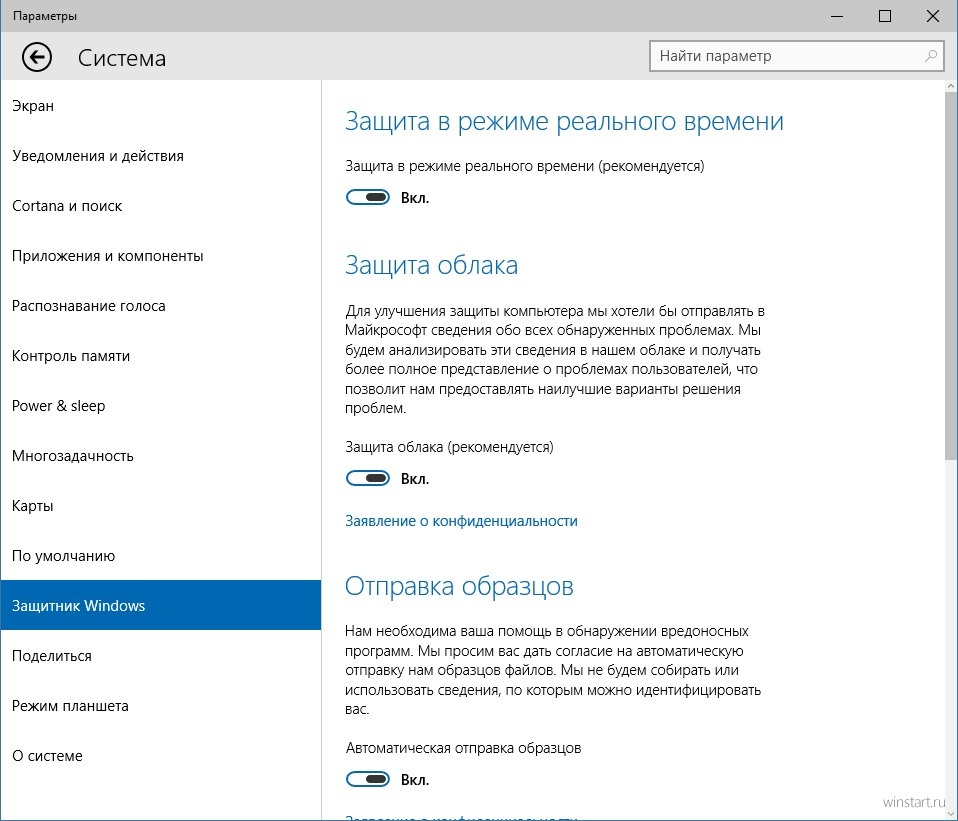Click the 'Отправка образцов' heading
This screenshot has height=821, width=958.
[459, 586]
